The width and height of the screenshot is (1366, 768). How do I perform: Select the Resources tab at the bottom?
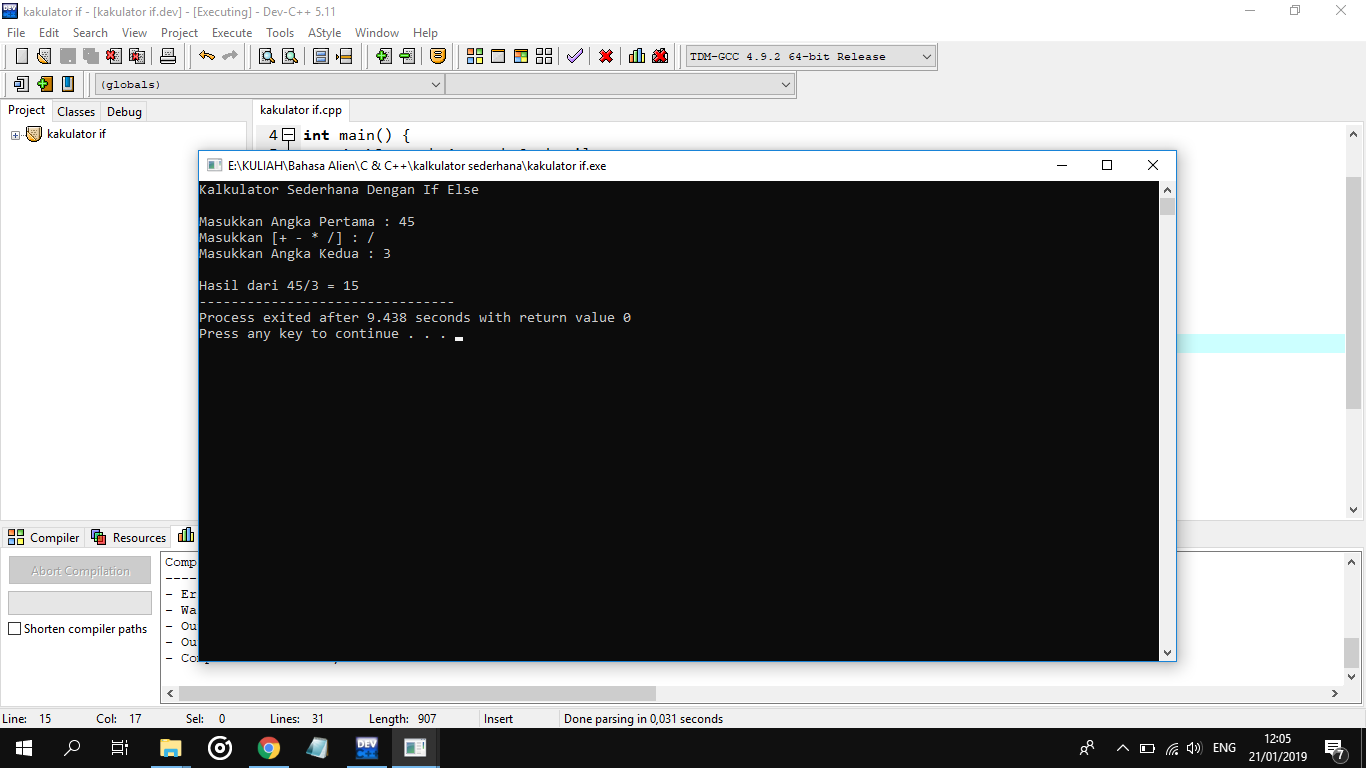(x=128, y=537)
